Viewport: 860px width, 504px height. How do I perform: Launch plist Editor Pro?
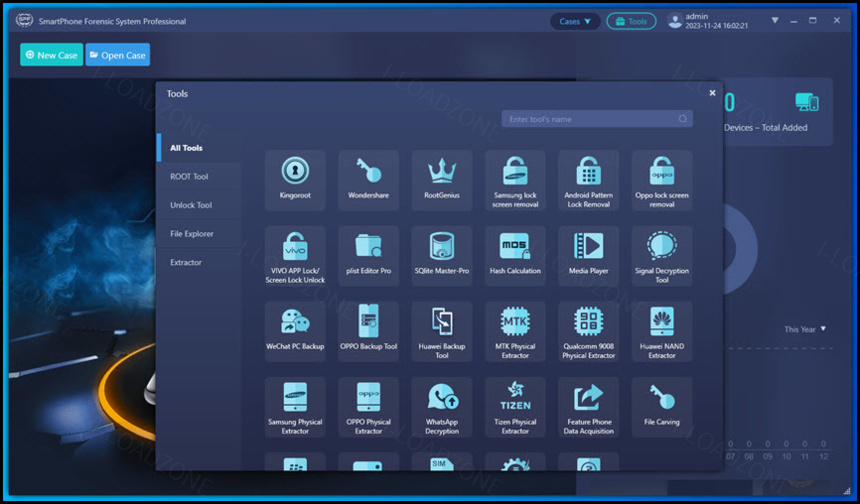click(369, 256)
